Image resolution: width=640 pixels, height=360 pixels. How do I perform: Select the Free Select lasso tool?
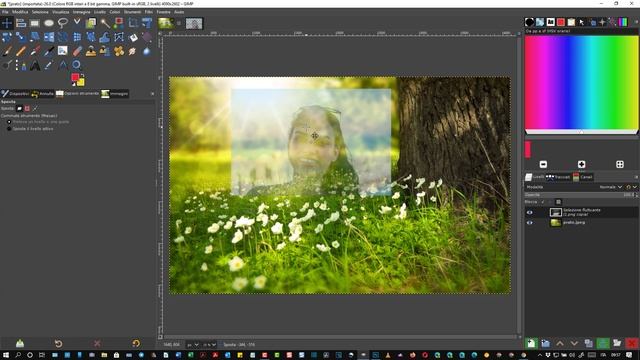click(62, 23)
